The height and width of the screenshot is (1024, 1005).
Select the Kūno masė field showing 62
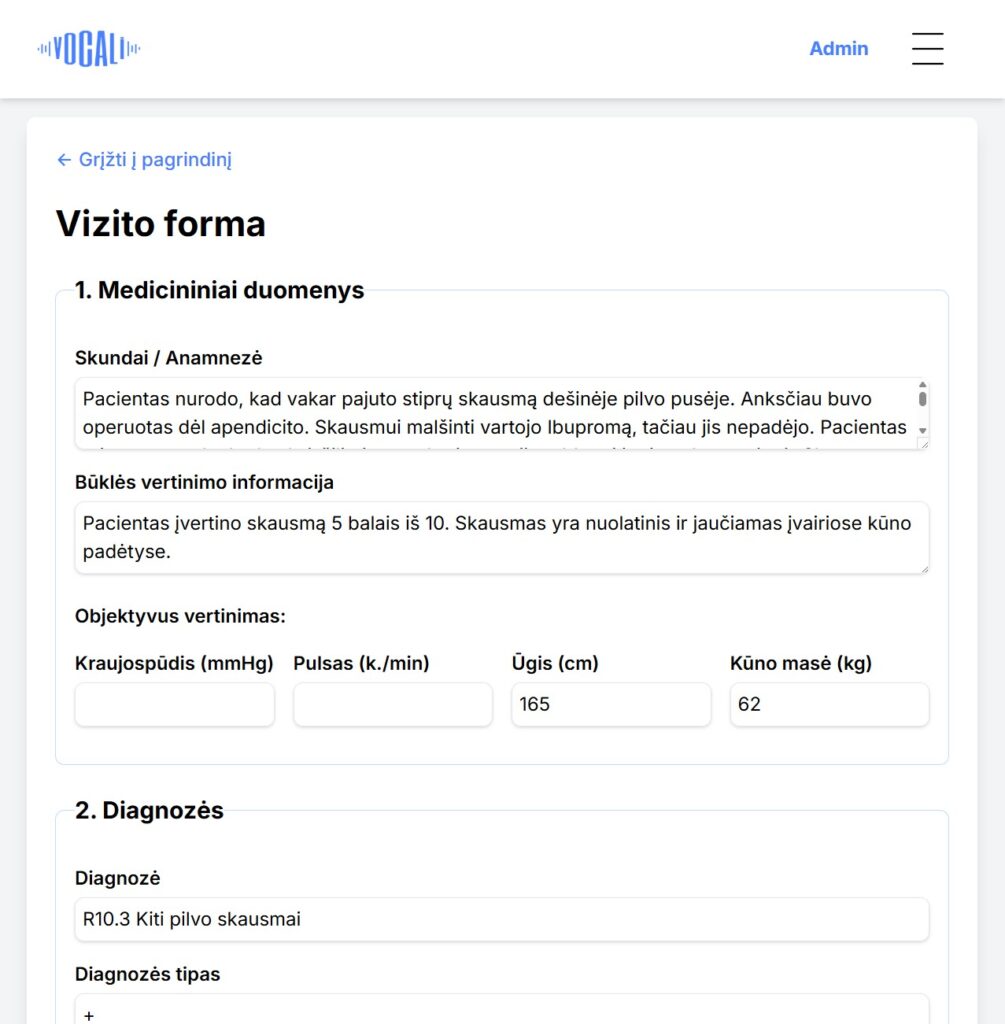(829, 705)
